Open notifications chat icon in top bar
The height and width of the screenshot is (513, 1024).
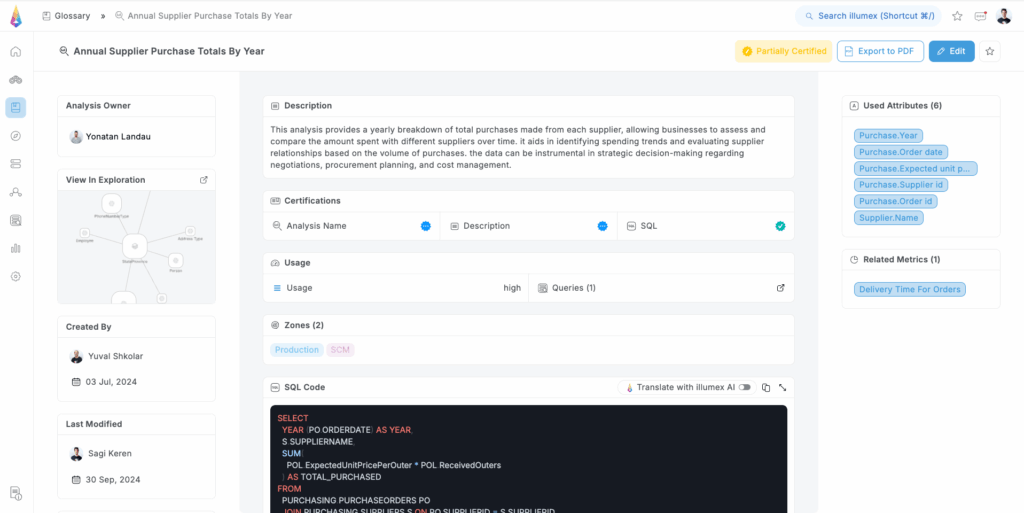coord(980,16)
